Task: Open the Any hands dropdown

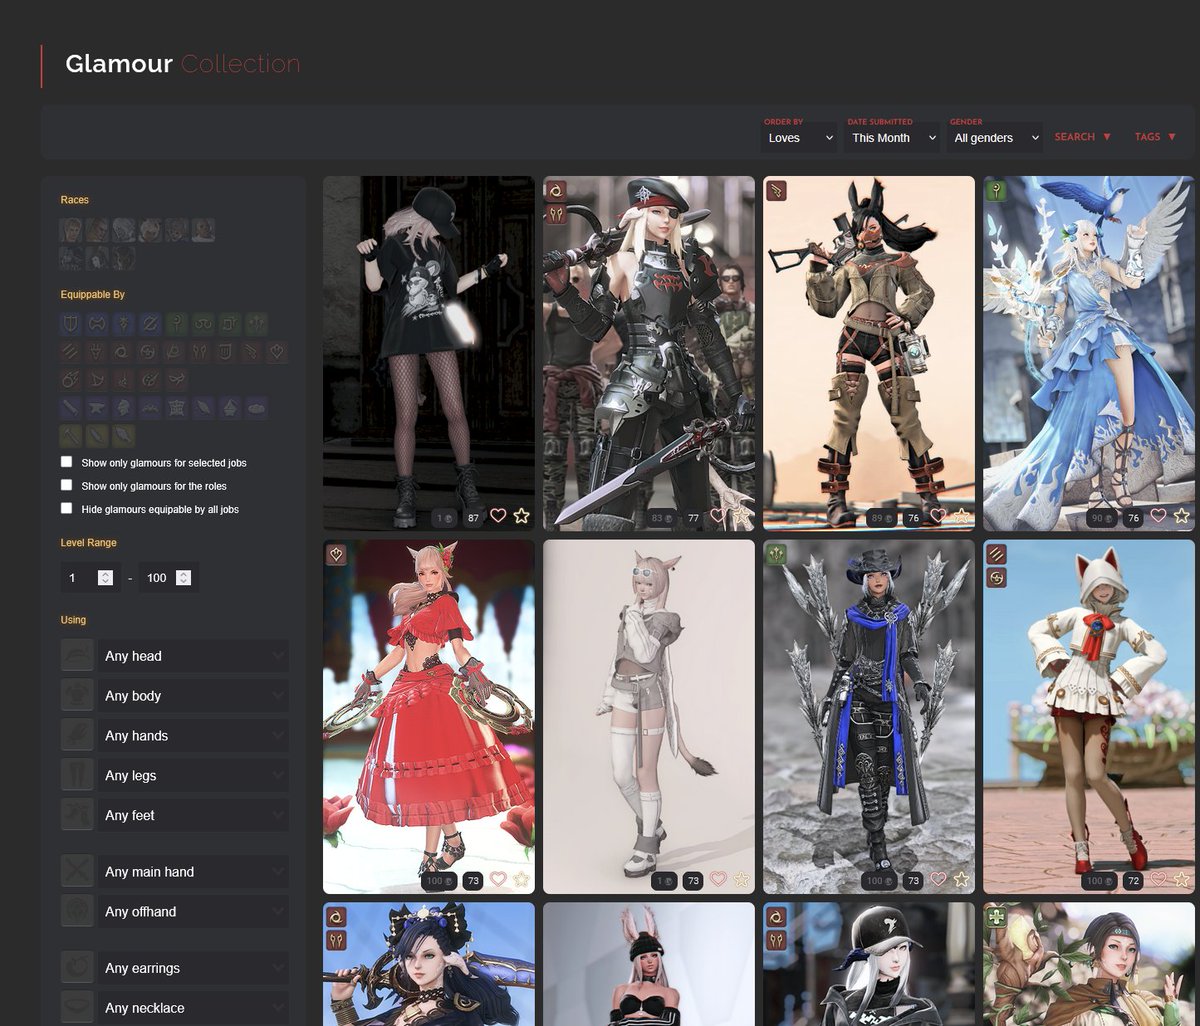Action: [x=194, y=736]
